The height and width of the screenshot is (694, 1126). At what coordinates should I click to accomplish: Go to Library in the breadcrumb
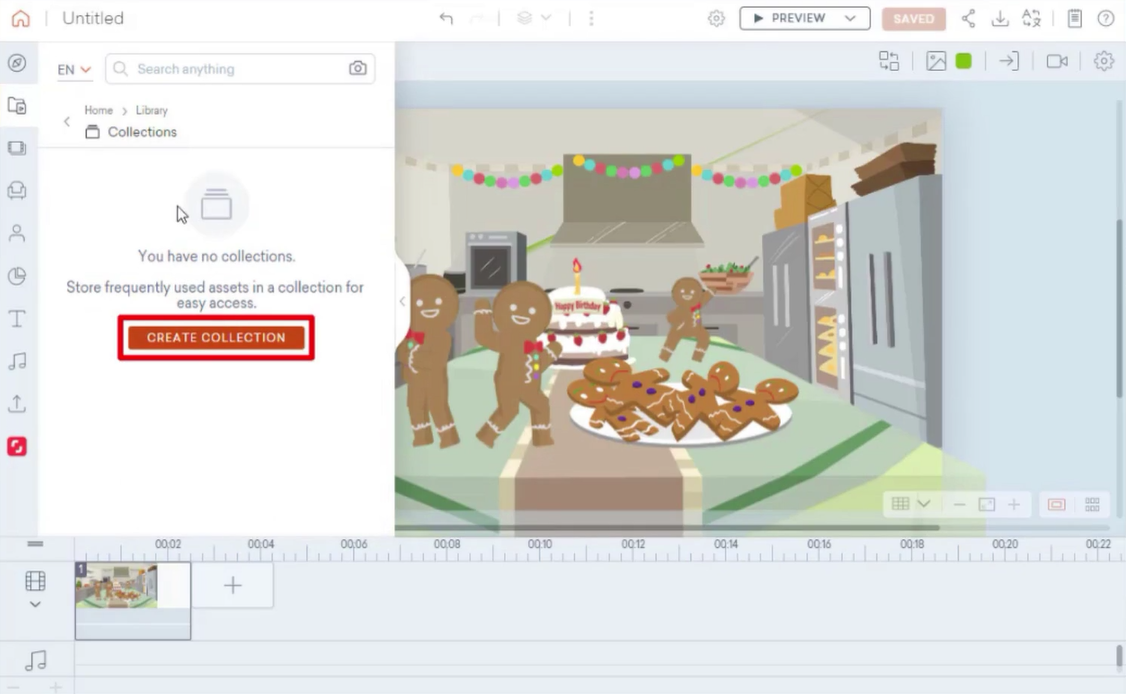click(152, 110)
